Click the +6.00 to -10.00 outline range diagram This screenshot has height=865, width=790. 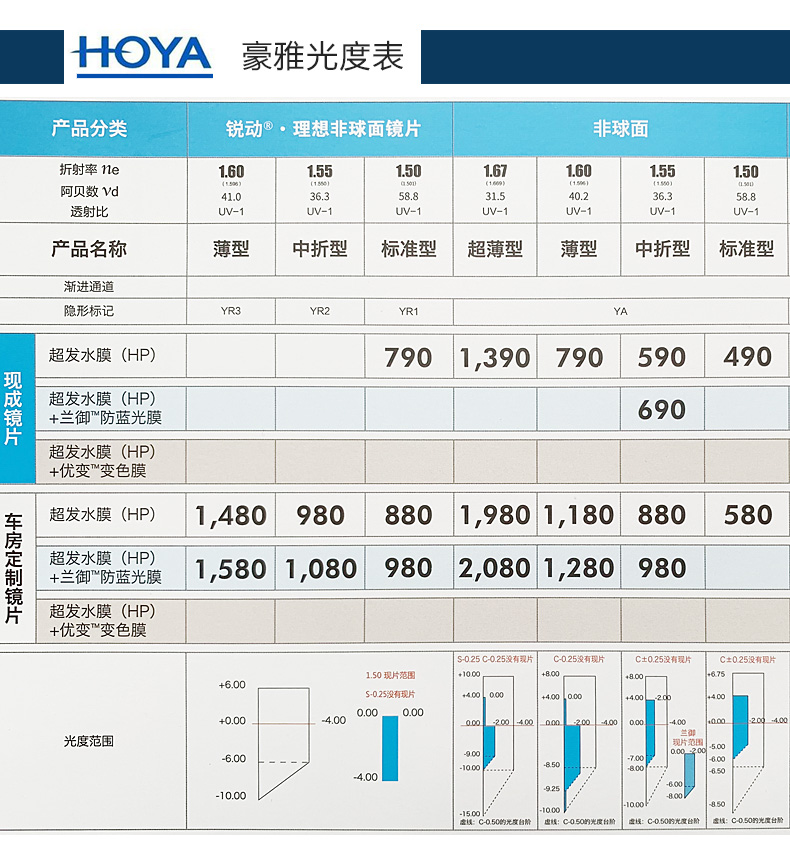[x=282, y=742]
